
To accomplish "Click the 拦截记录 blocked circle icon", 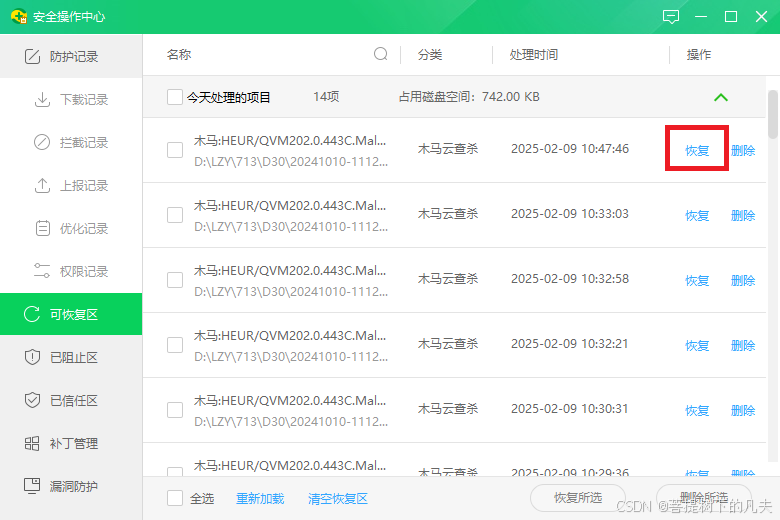I will [42, 142].
